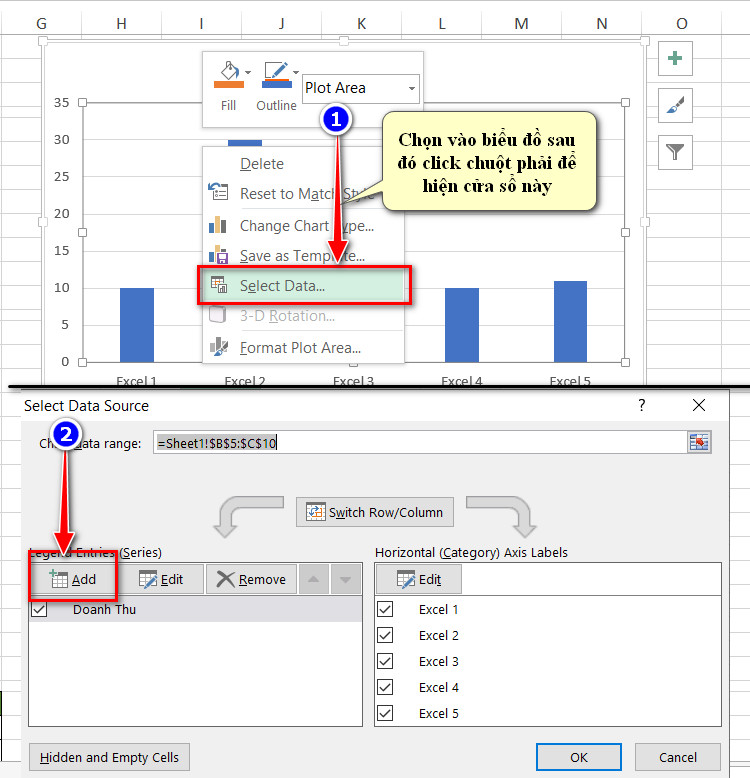
Task: Choose Save as Template menu entry
Action: click(303, 256)
